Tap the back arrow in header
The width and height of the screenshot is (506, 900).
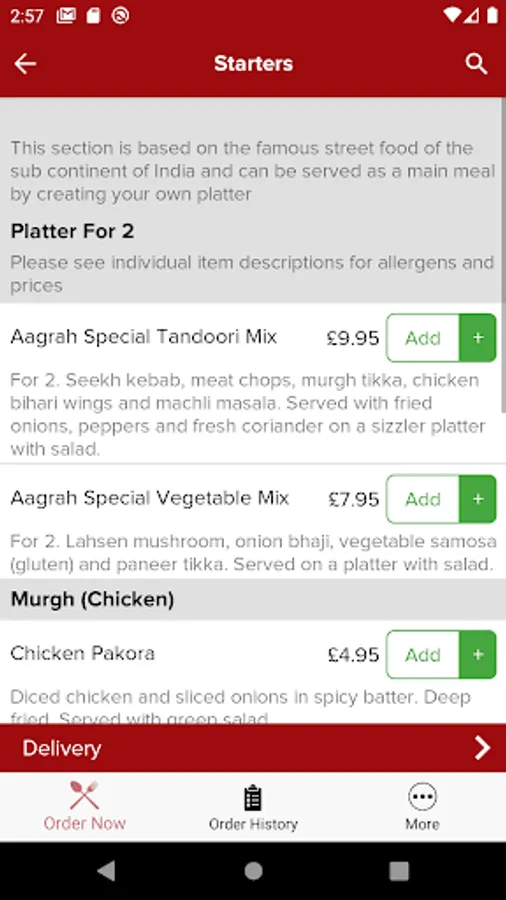[25, 64]
